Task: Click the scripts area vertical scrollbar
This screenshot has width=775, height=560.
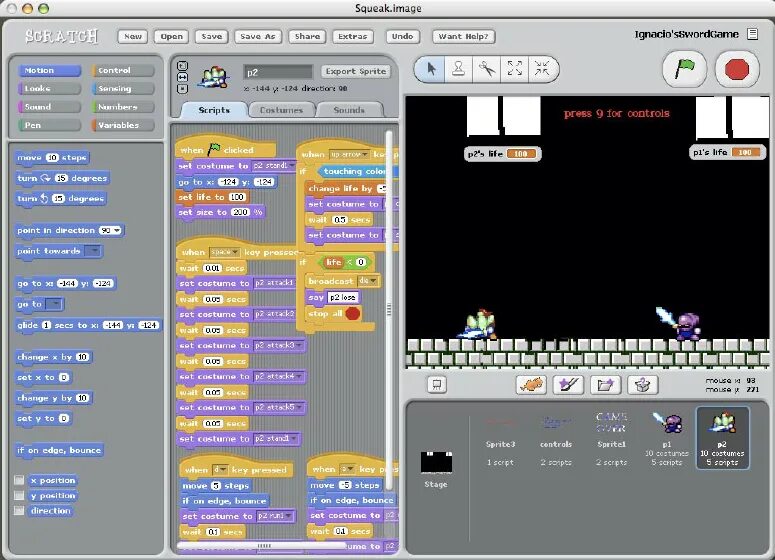Action: 389,309
